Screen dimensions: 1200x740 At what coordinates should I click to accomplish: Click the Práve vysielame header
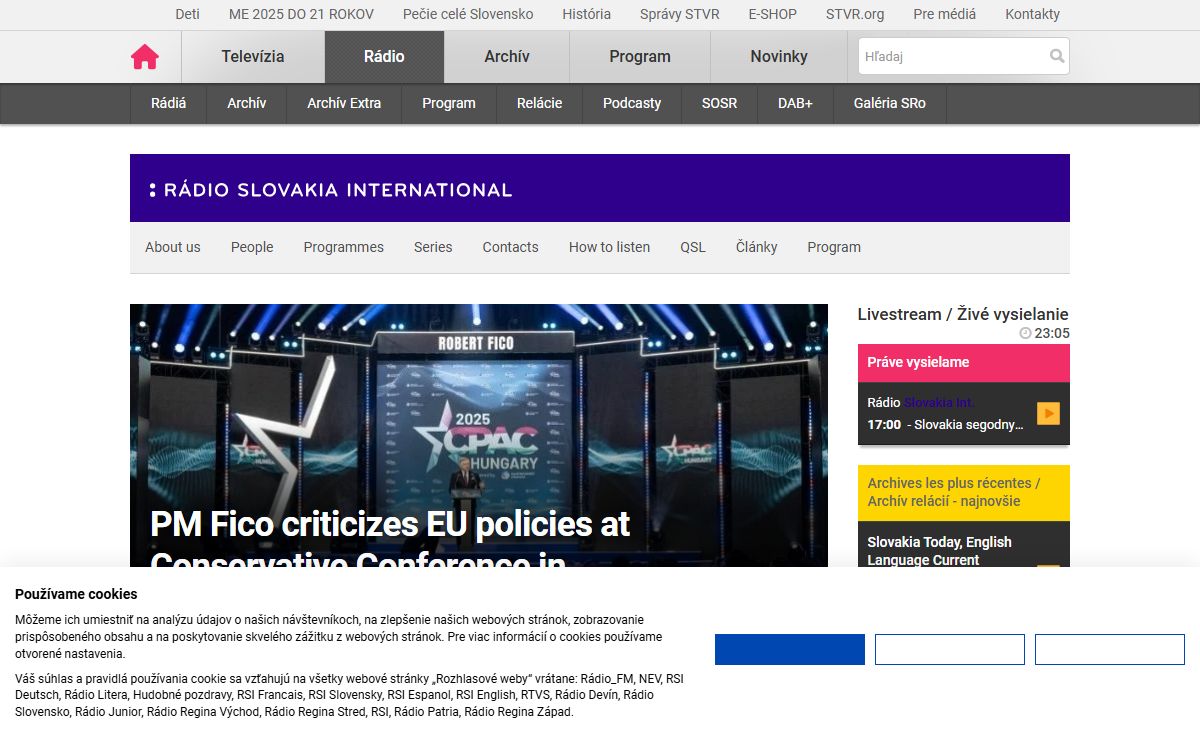pyautogui.click(x=964, y=363)
